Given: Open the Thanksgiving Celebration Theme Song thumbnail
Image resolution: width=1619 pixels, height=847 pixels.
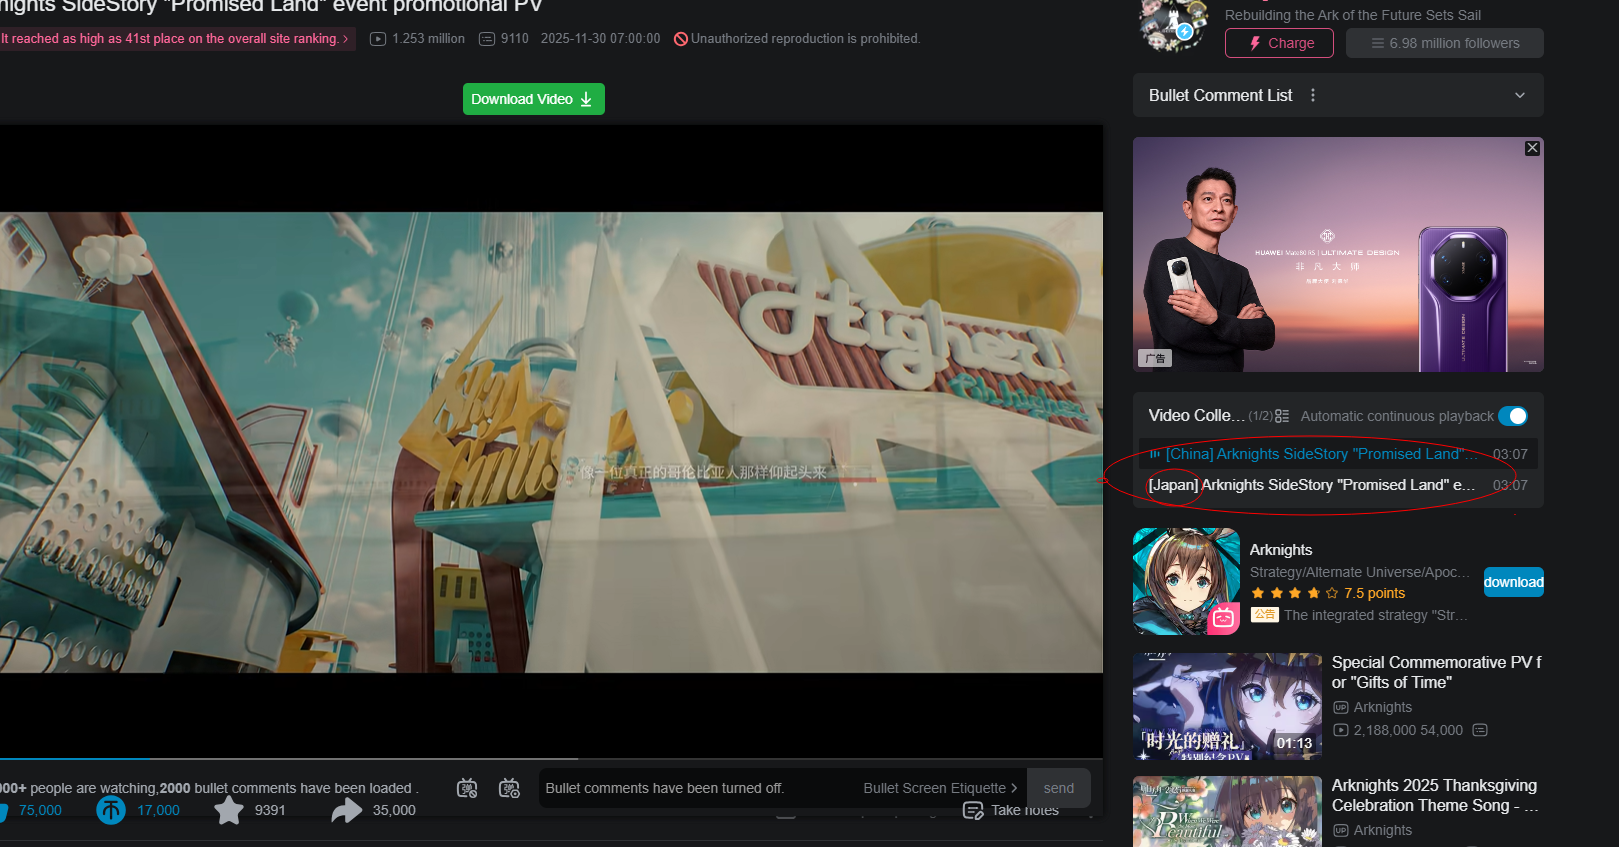Looking at the screenshot, I should click(x=1227, y=811).
